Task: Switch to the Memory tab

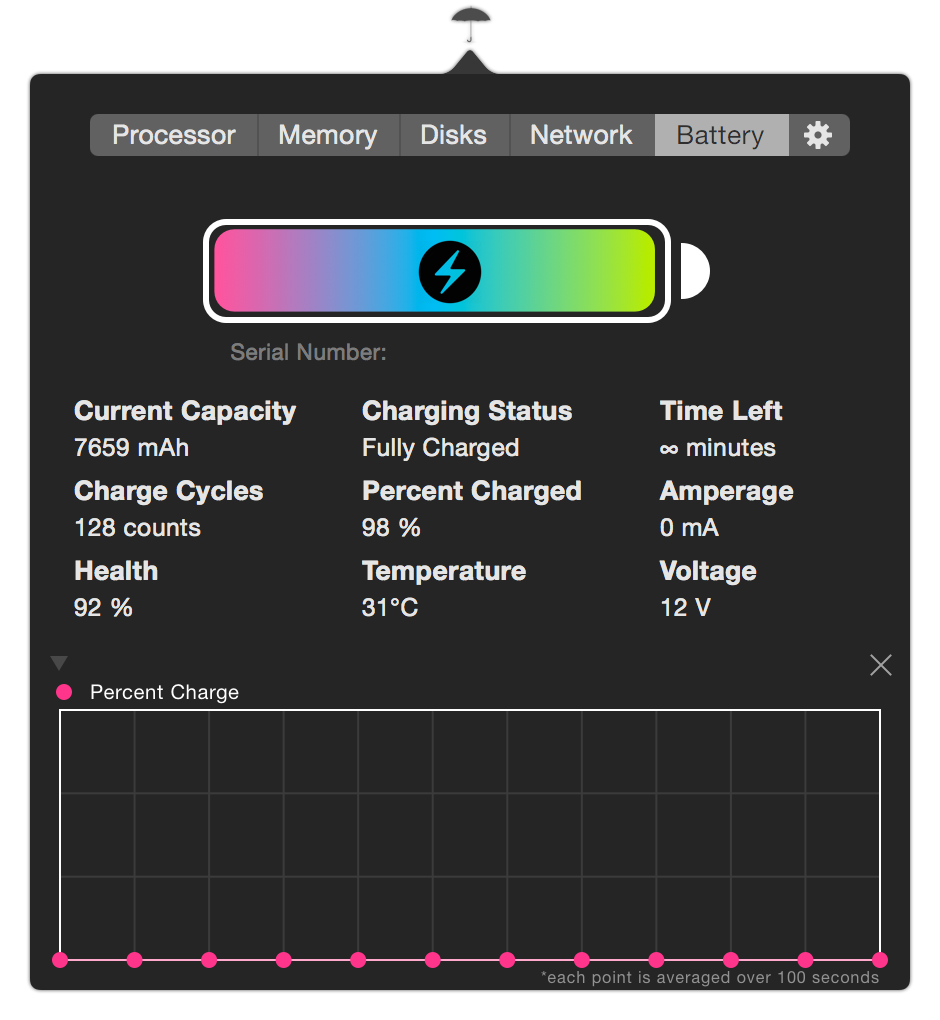Action: click(328, 135)
